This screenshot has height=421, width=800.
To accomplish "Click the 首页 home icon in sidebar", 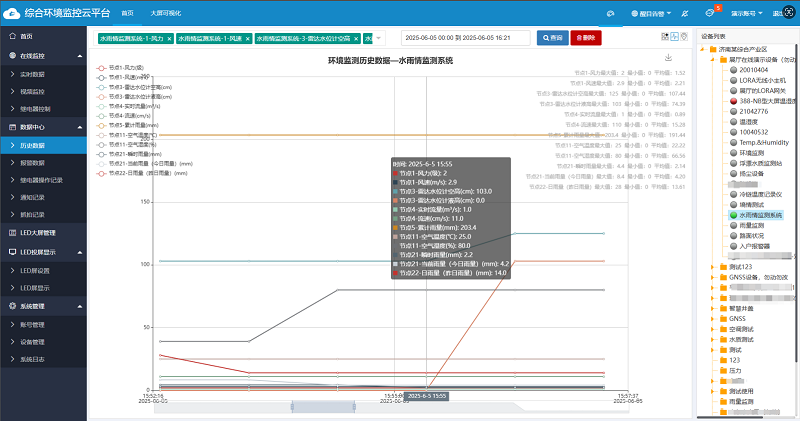I will click(x=11, y=36).
